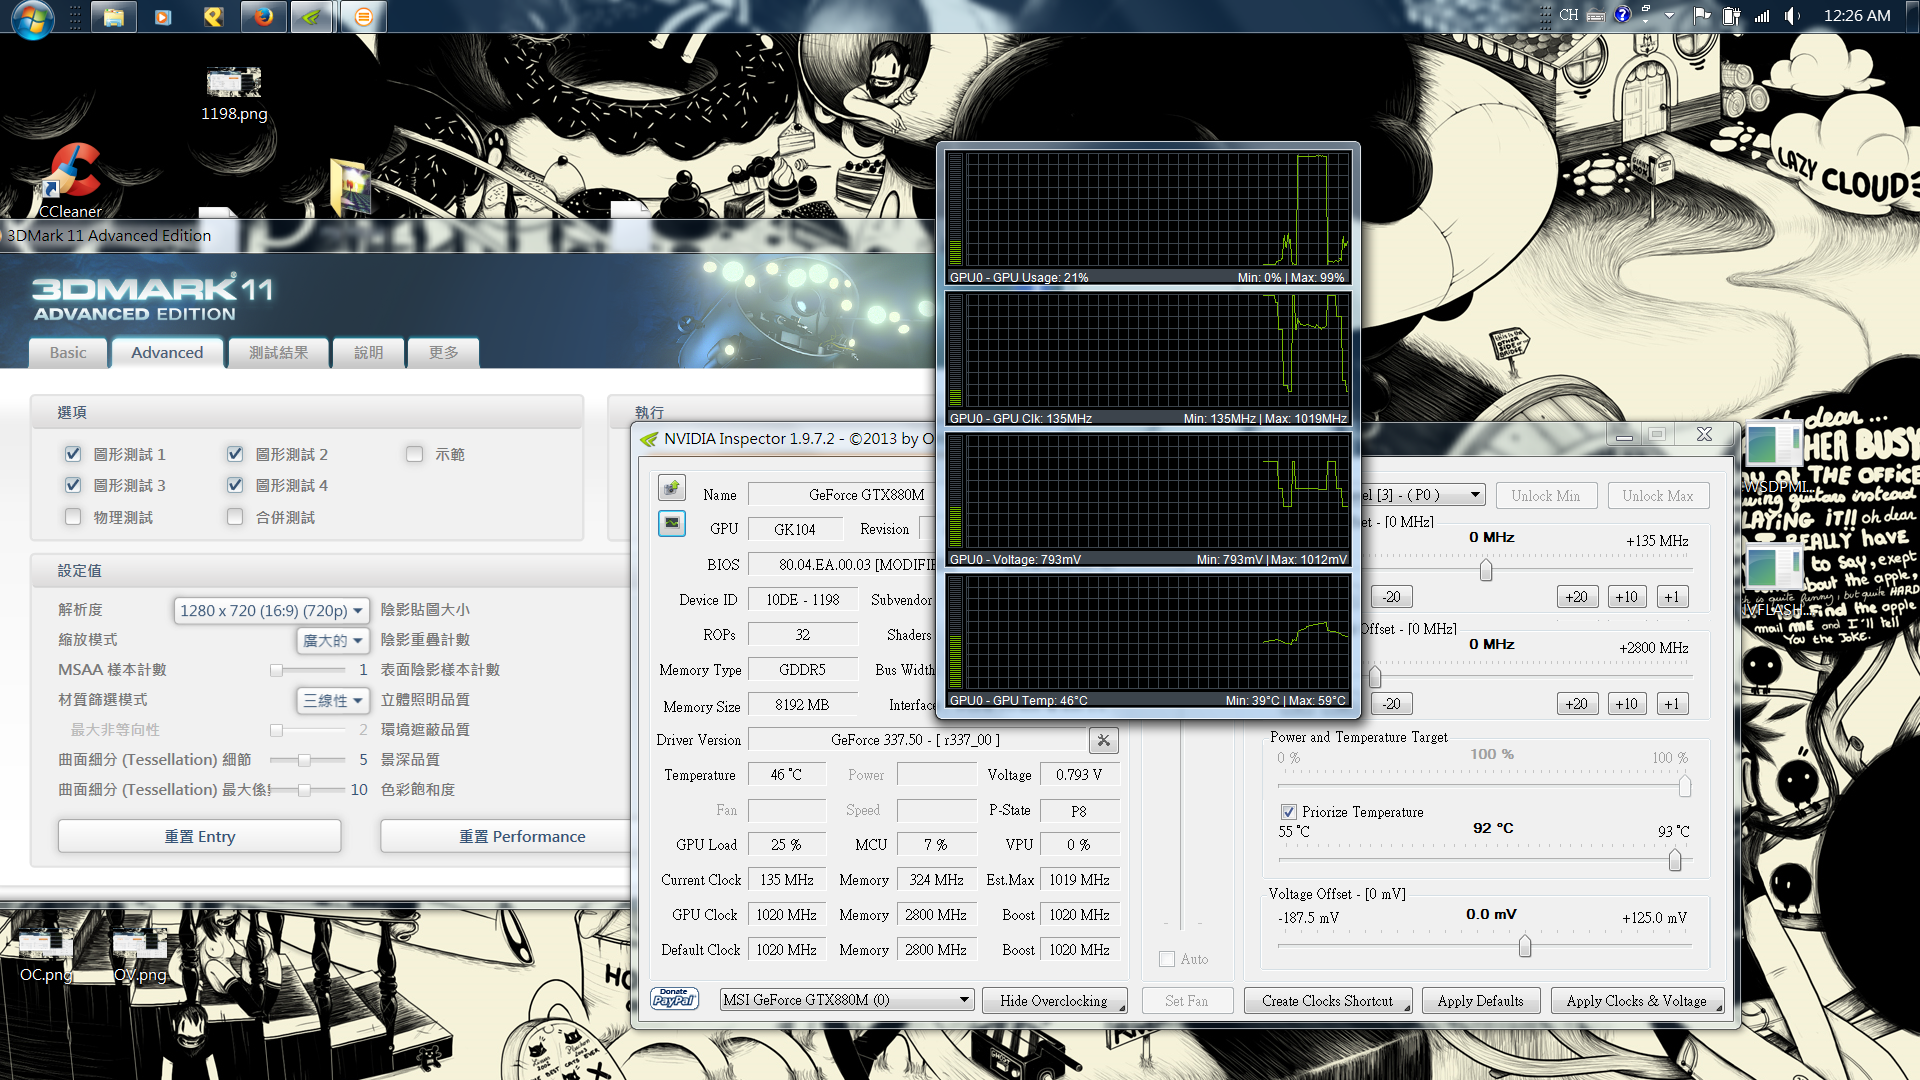Screen dimensions: 1920x1080
Task: Enable the 示範 checkbox
Action: pyautogui.click(x=415, y=454)
